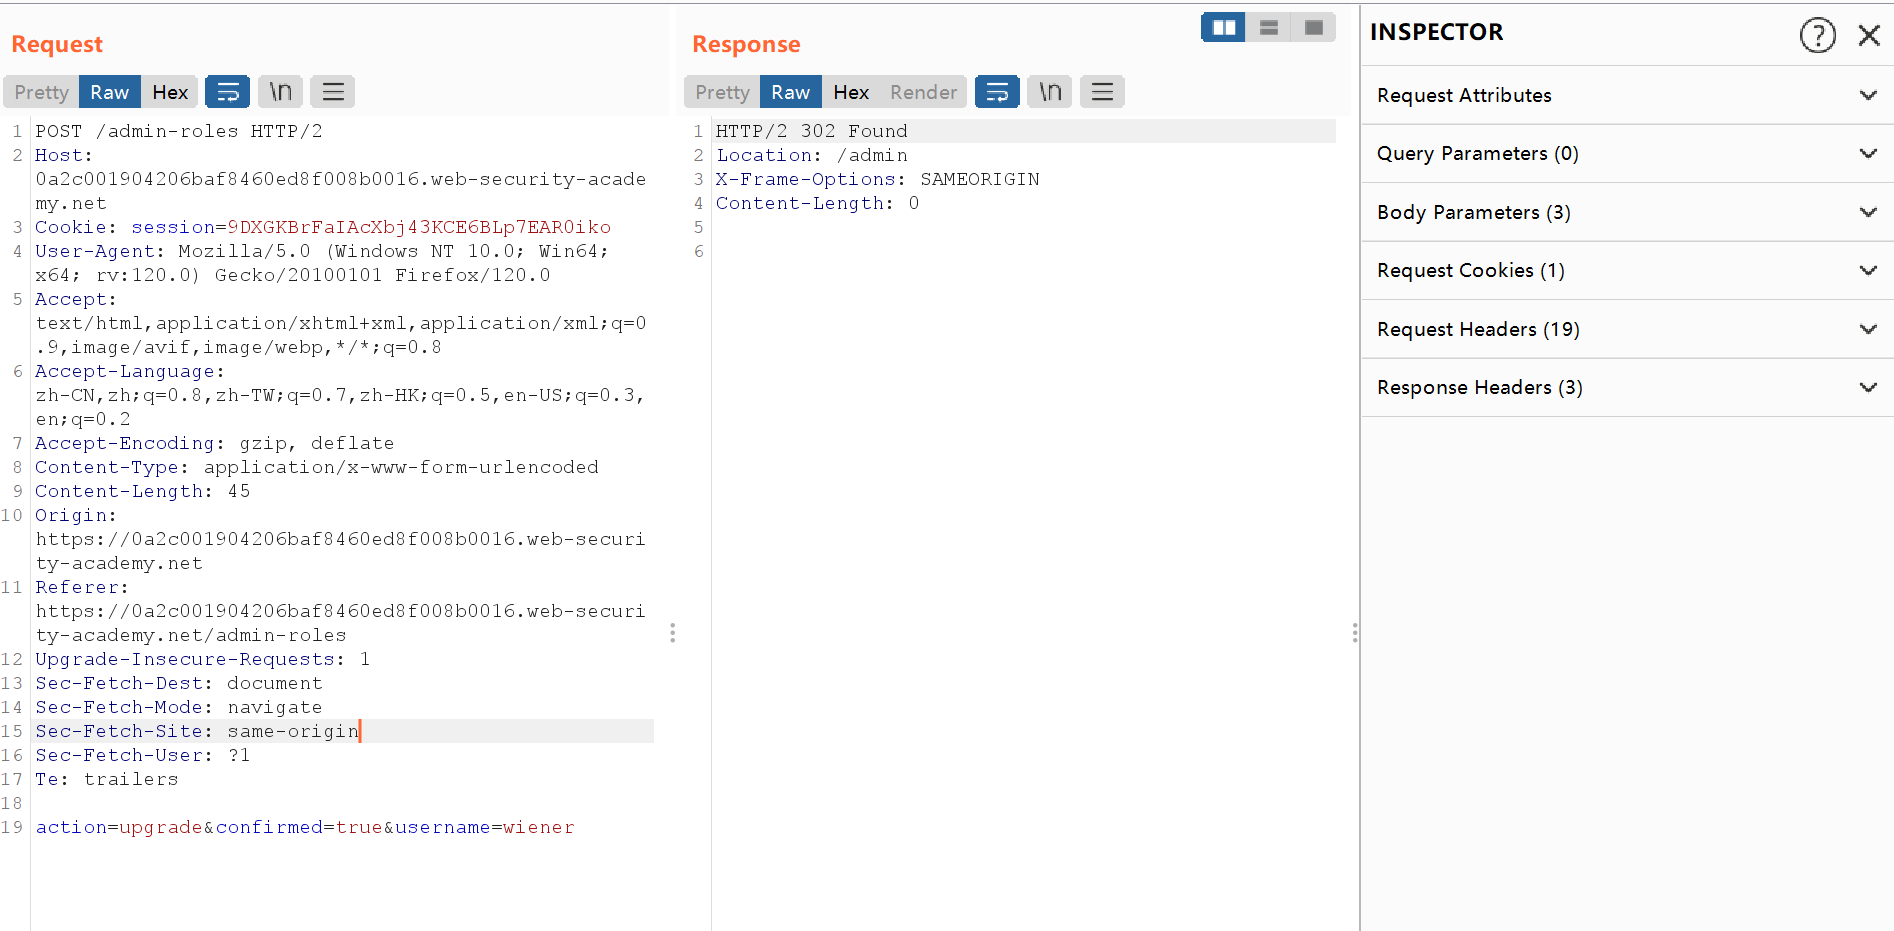Select combined tabbed layout view
1894x931 pixels.
[1314, 28]
